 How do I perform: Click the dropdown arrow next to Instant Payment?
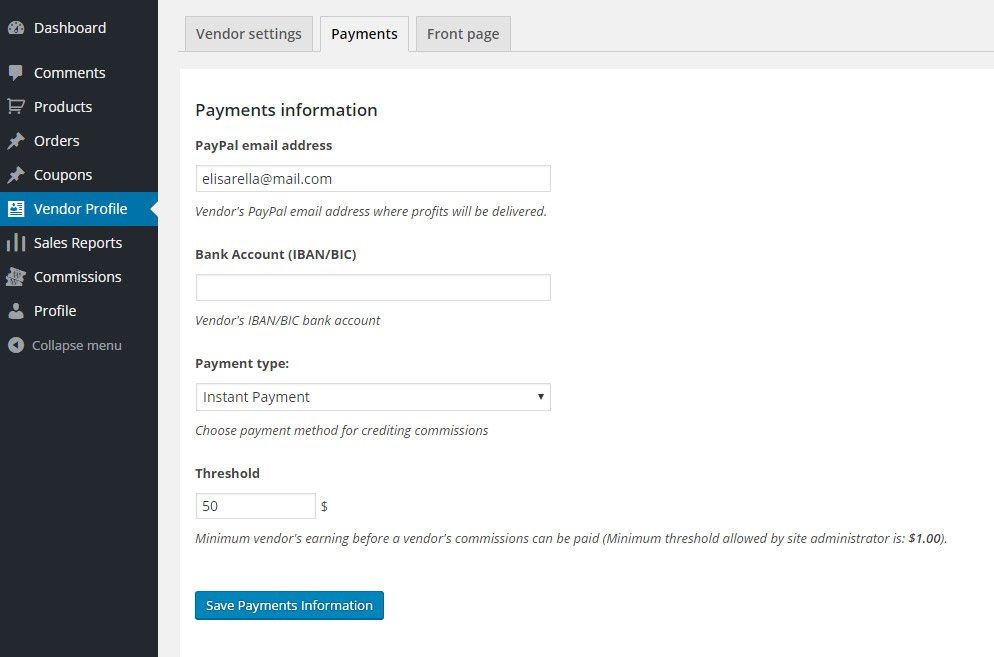540,397
